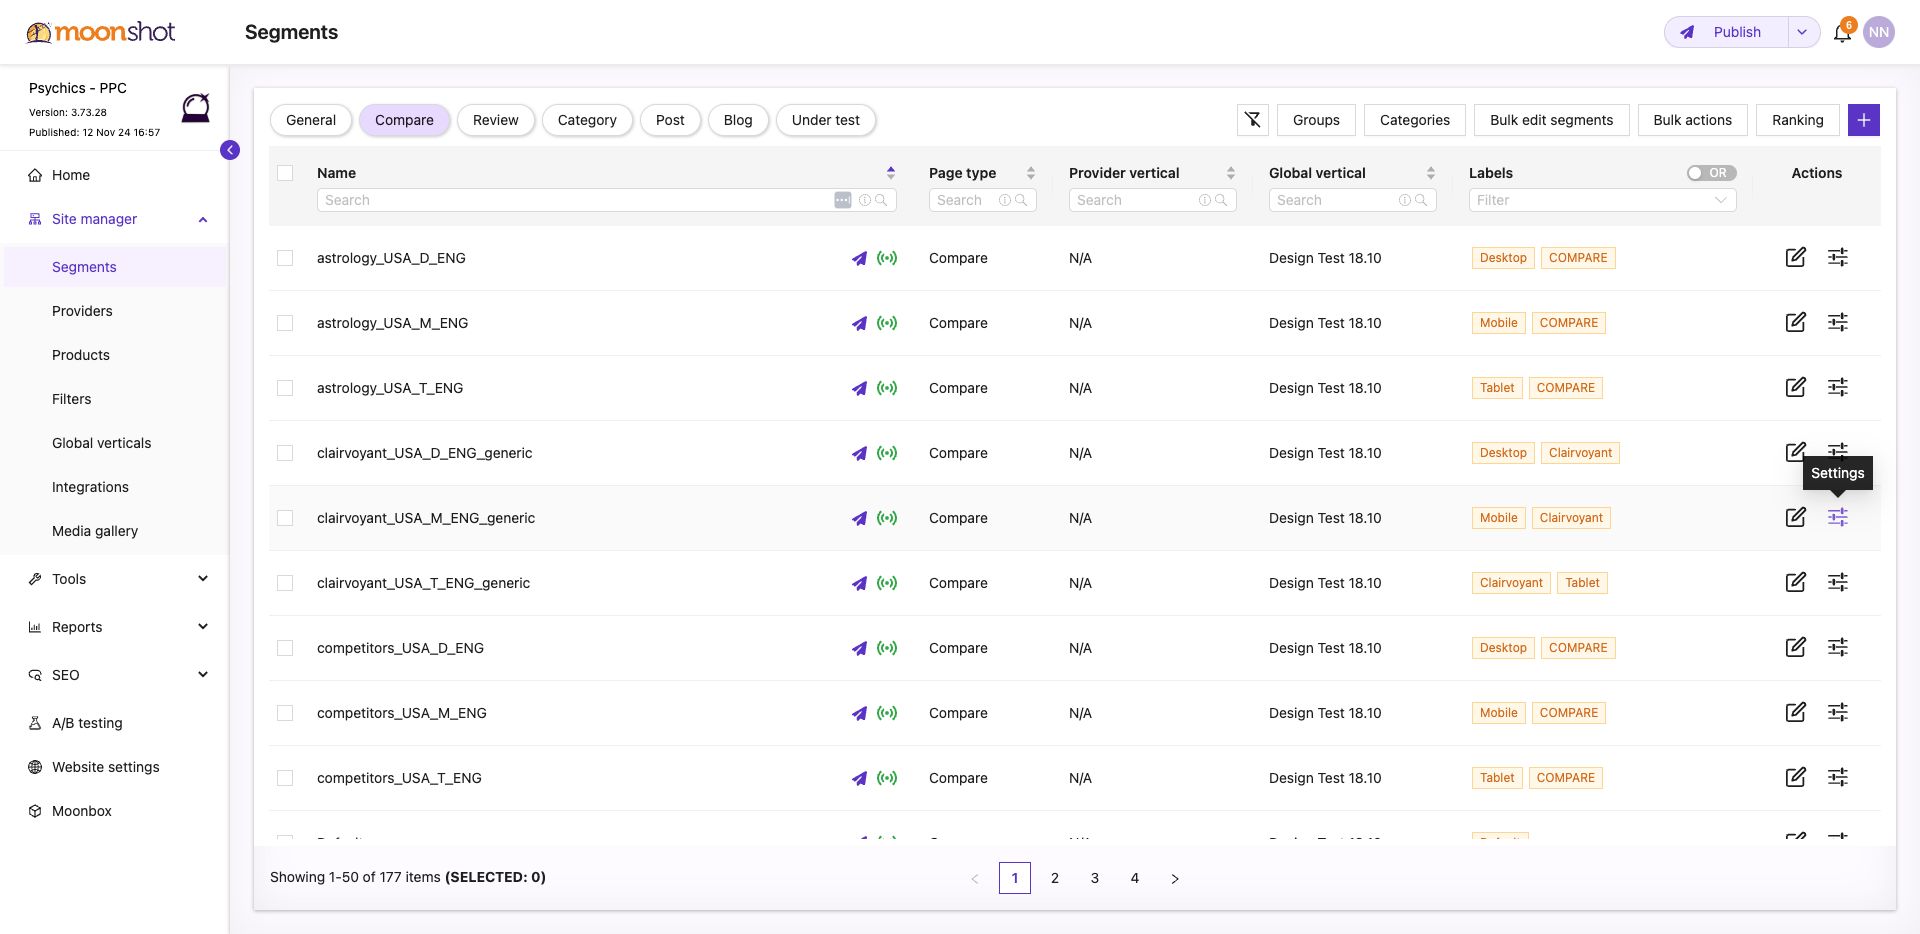Open the Publish dropdown arrow
Screen dimensions: 1920x934
[1802, 32]
